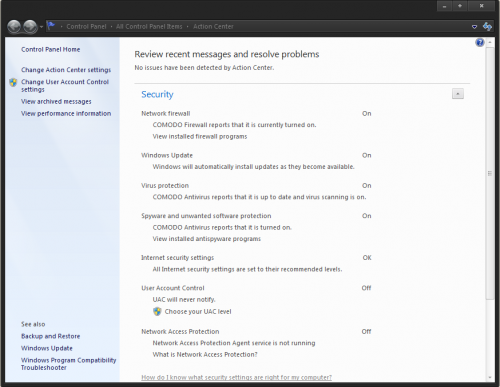Viewport: 500px width, 387px height.
Task: Select Action Center breadcrumb segment
Action: coord(213,26)
